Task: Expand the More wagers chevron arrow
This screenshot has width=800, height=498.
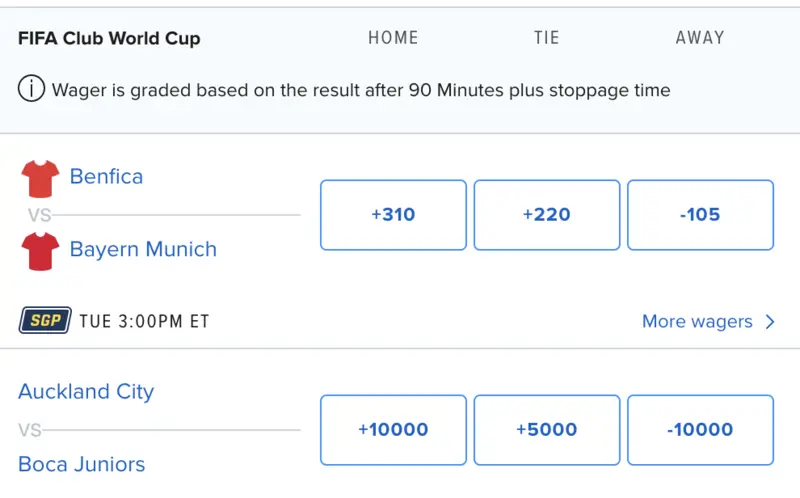Action: click(x=770, y=322)
